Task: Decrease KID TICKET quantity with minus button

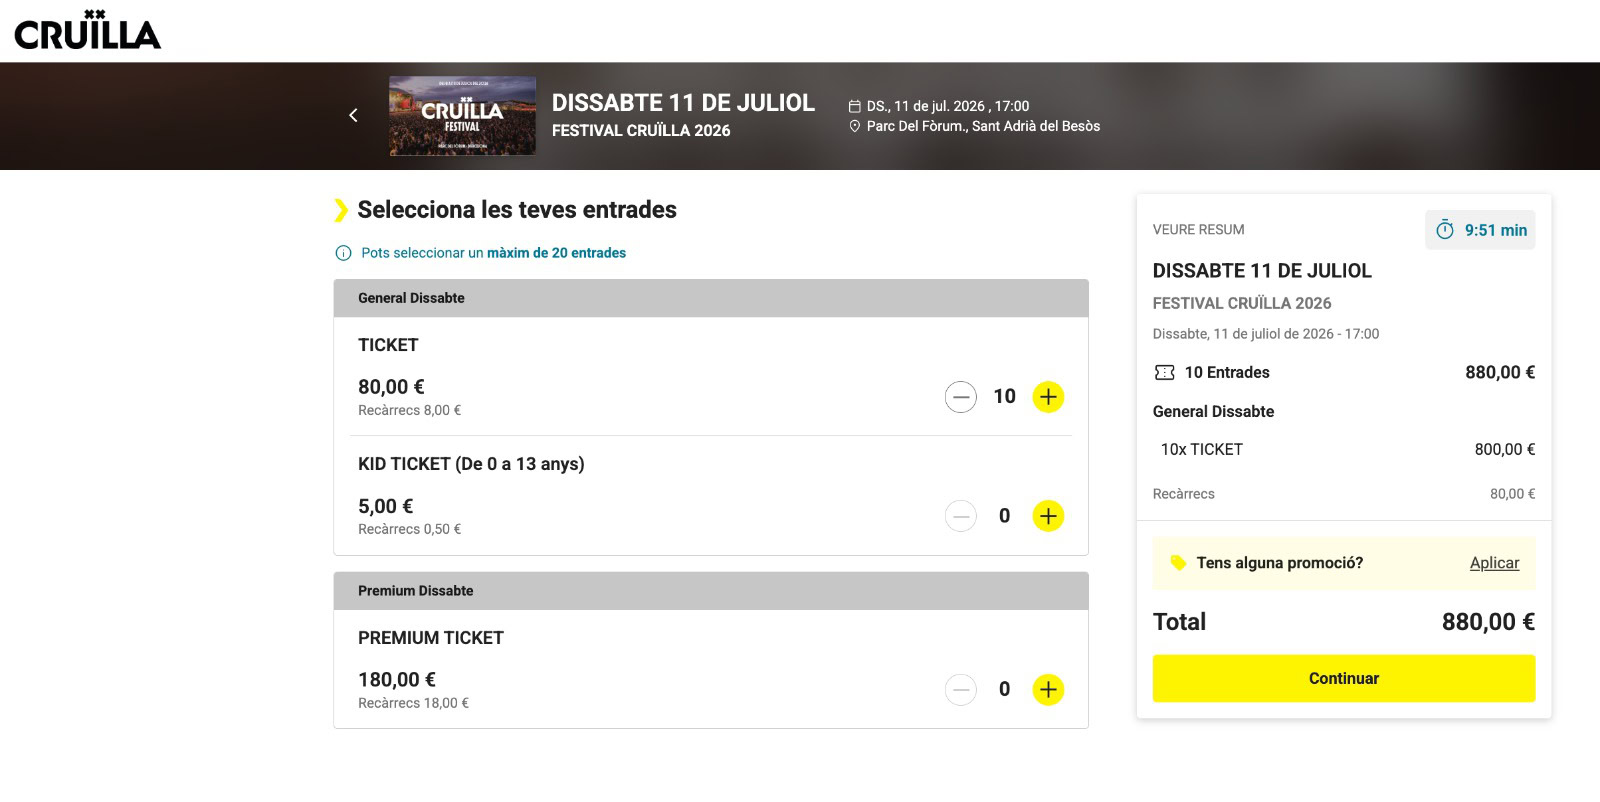Action: pos(960,516)
